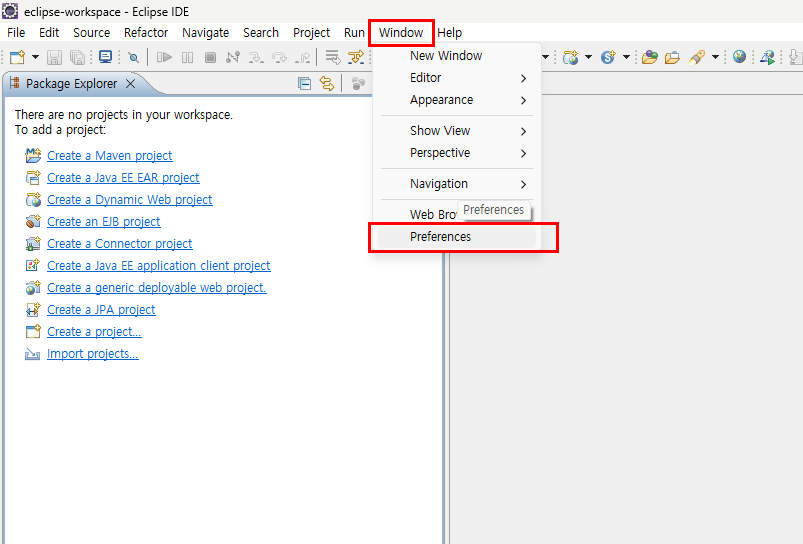Viewport: 803px width, 544px height.
Task: Open the Help menu
Action: (x=450, y=33)
